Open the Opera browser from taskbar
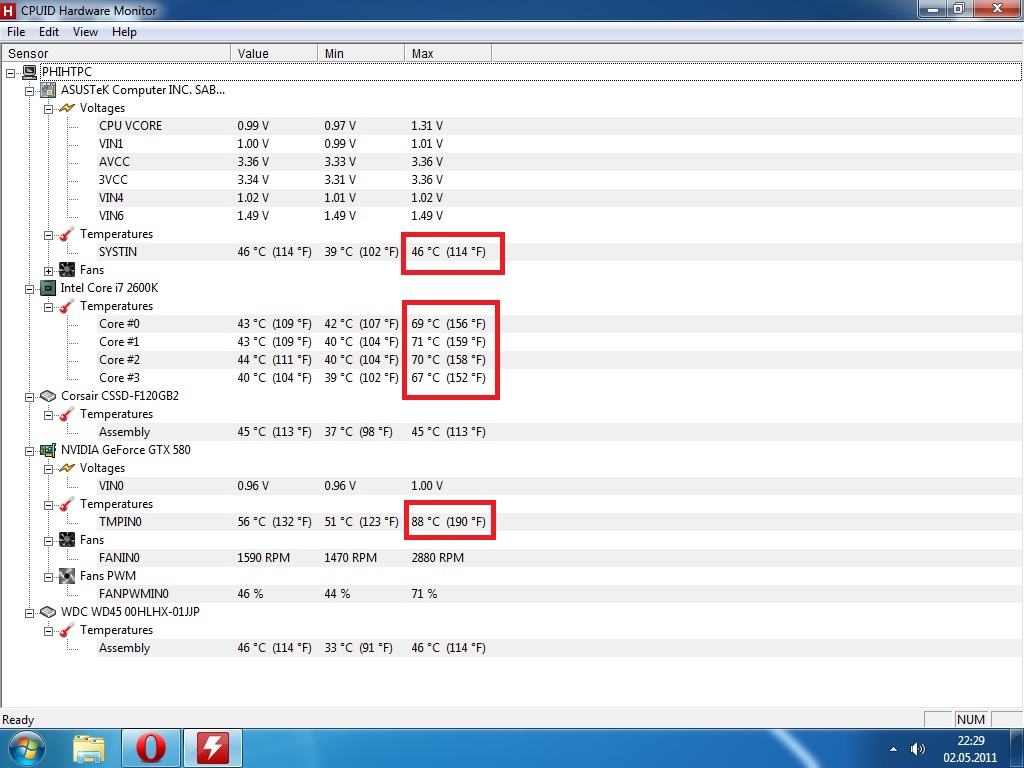 click(x=150, y=748)
